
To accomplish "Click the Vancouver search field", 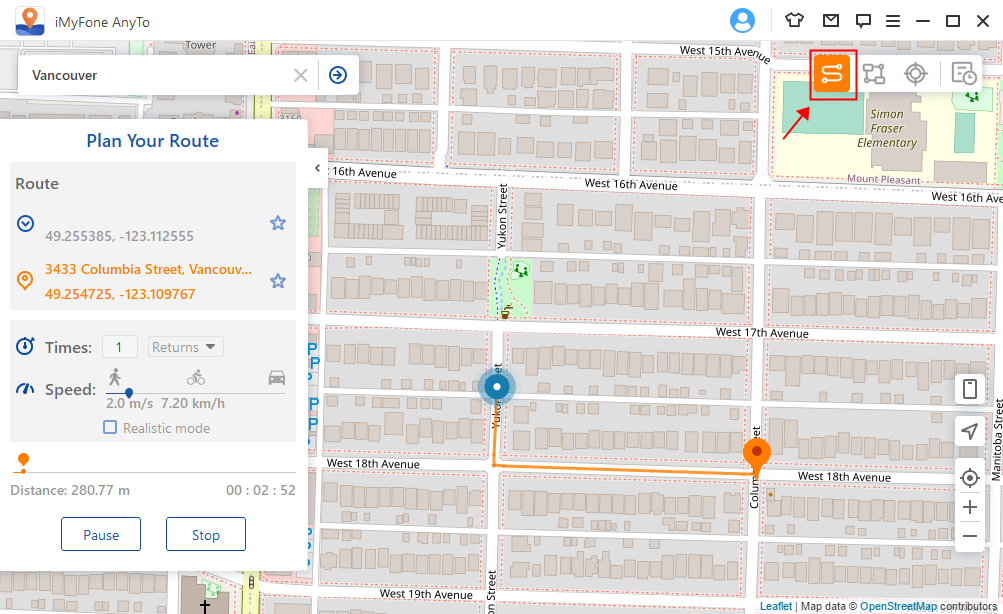I will [160, 75].
